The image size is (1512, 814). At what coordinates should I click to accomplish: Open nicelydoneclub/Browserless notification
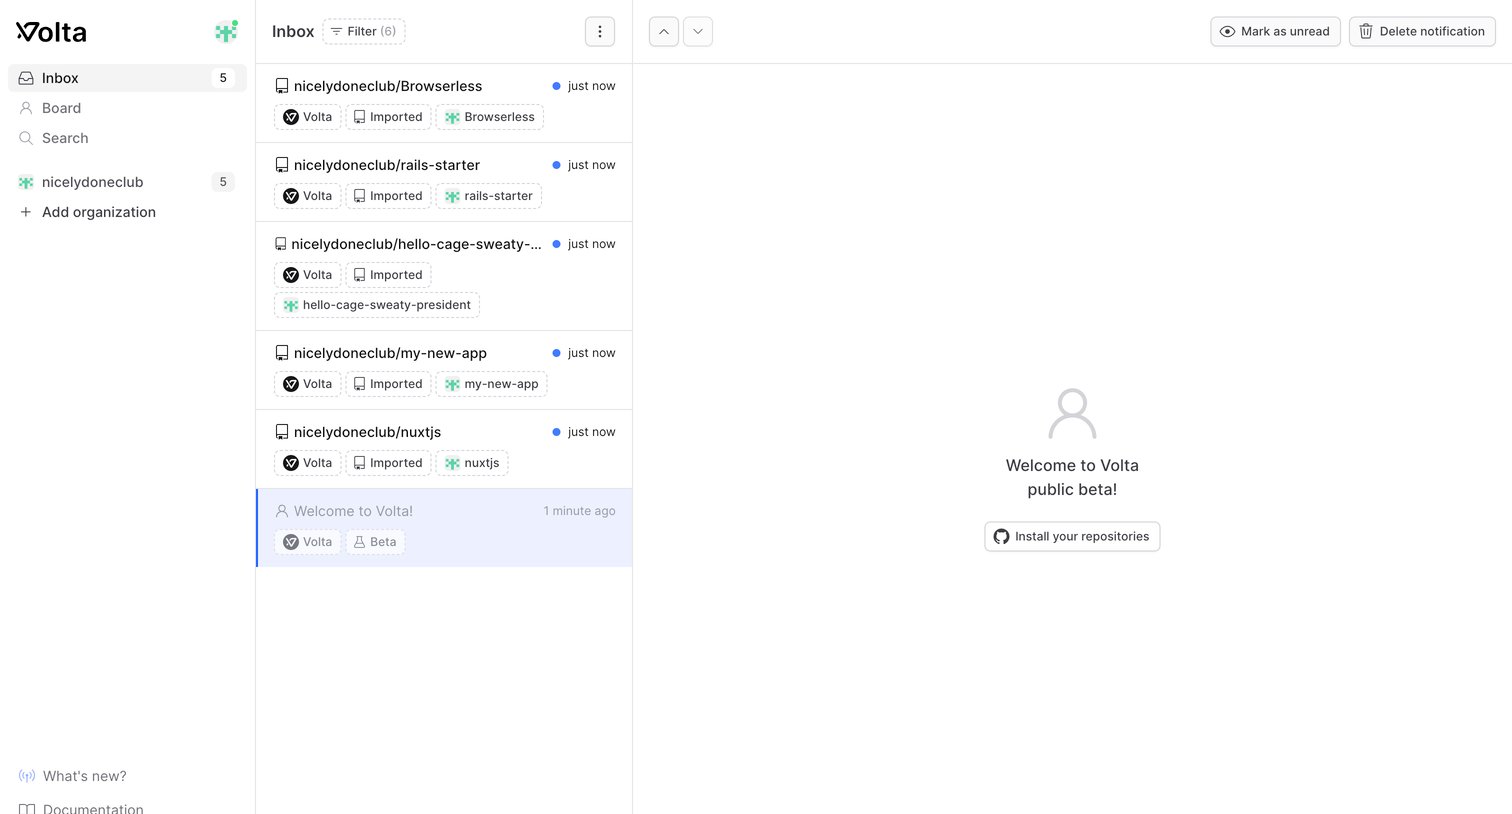tap(444, 103)
